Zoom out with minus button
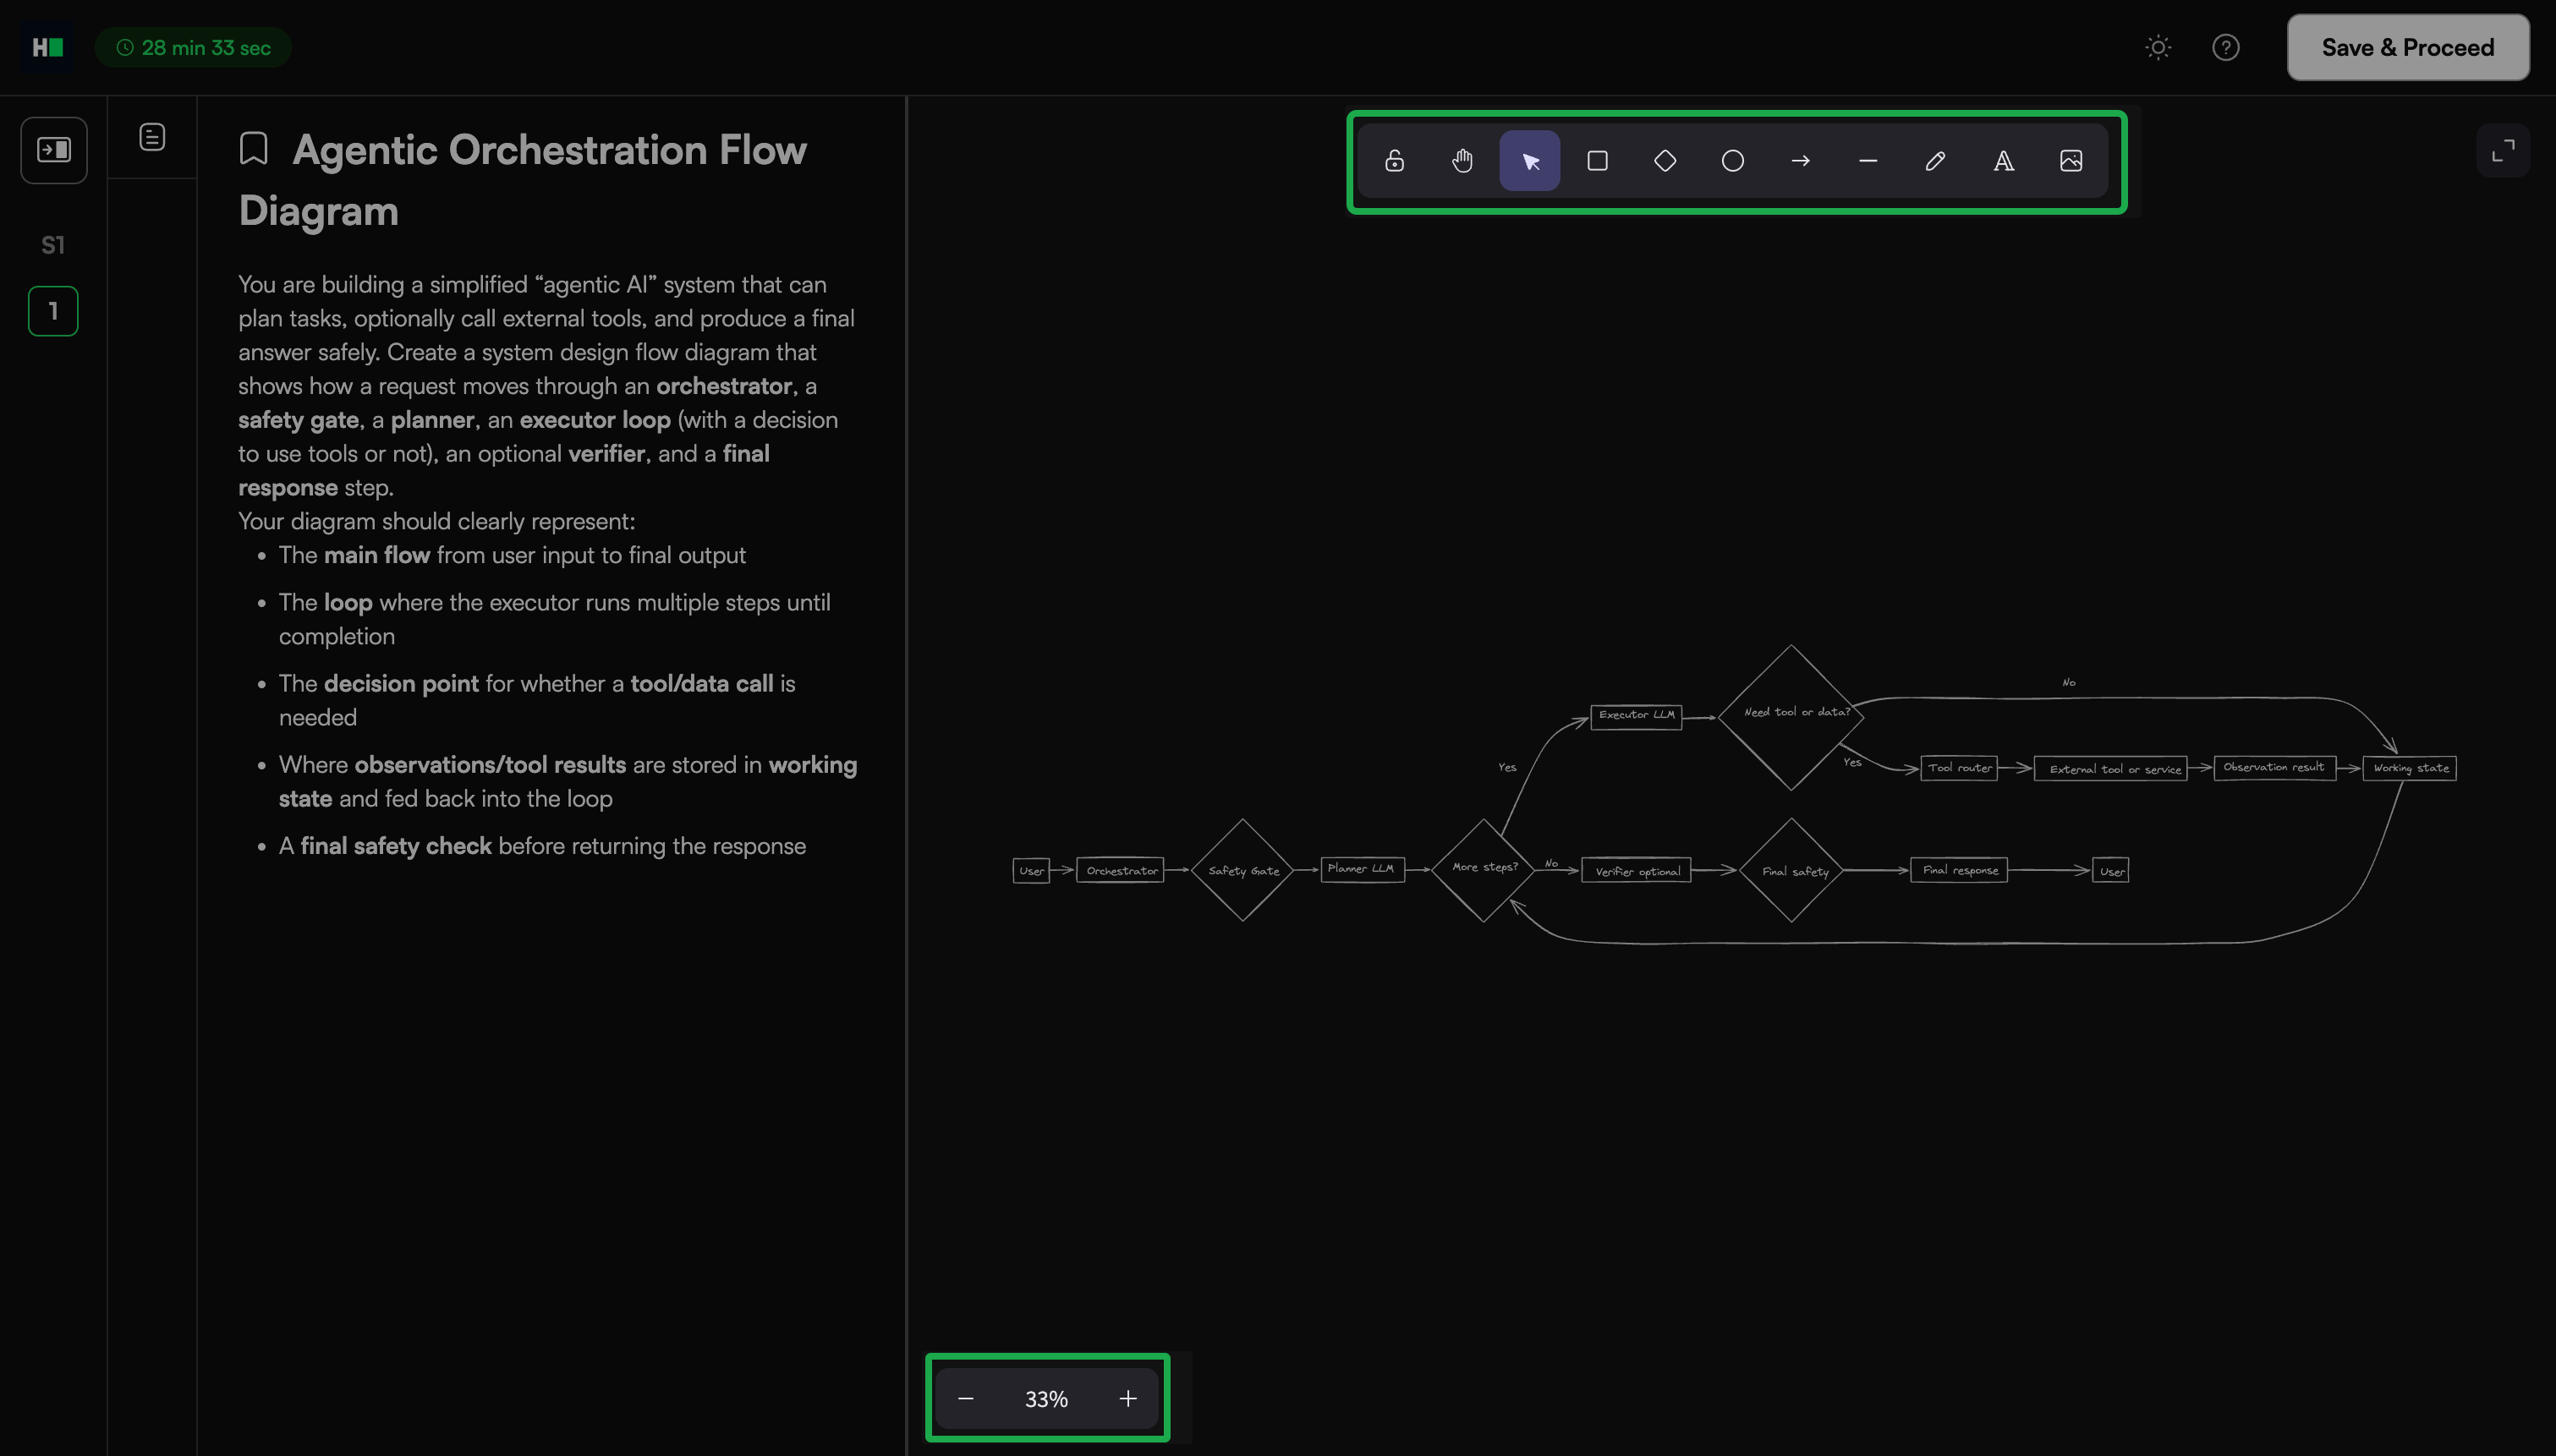Image resolution: width=2556 pixels, height=1456 pixels. (965, 1398)
